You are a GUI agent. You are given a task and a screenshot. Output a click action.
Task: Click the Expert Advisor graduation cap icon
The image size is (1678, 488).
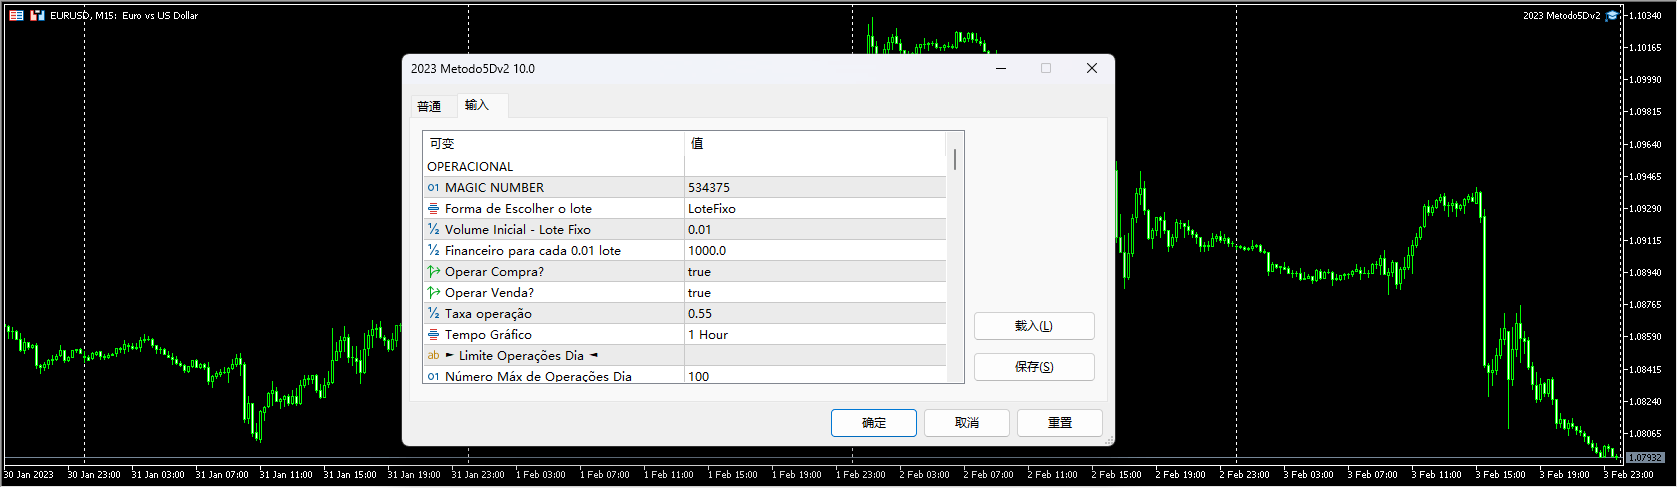coord(1612,15)
